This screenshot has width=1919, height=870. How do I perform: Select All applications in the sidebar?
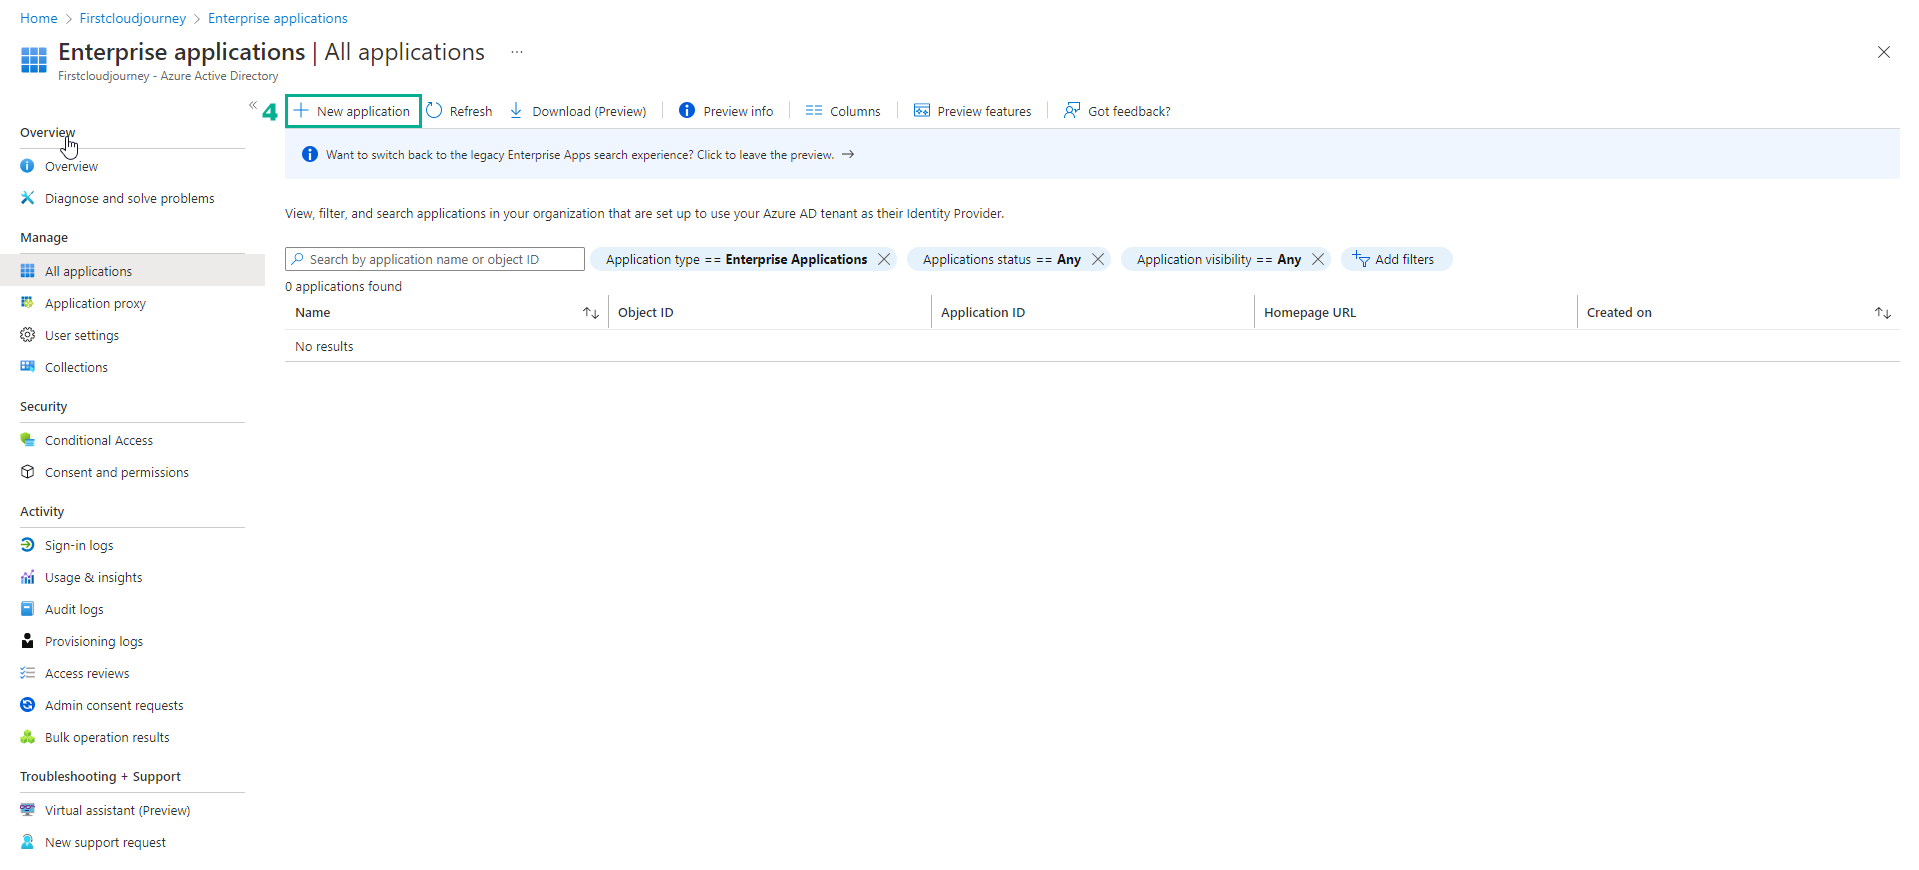click(132, 271)
